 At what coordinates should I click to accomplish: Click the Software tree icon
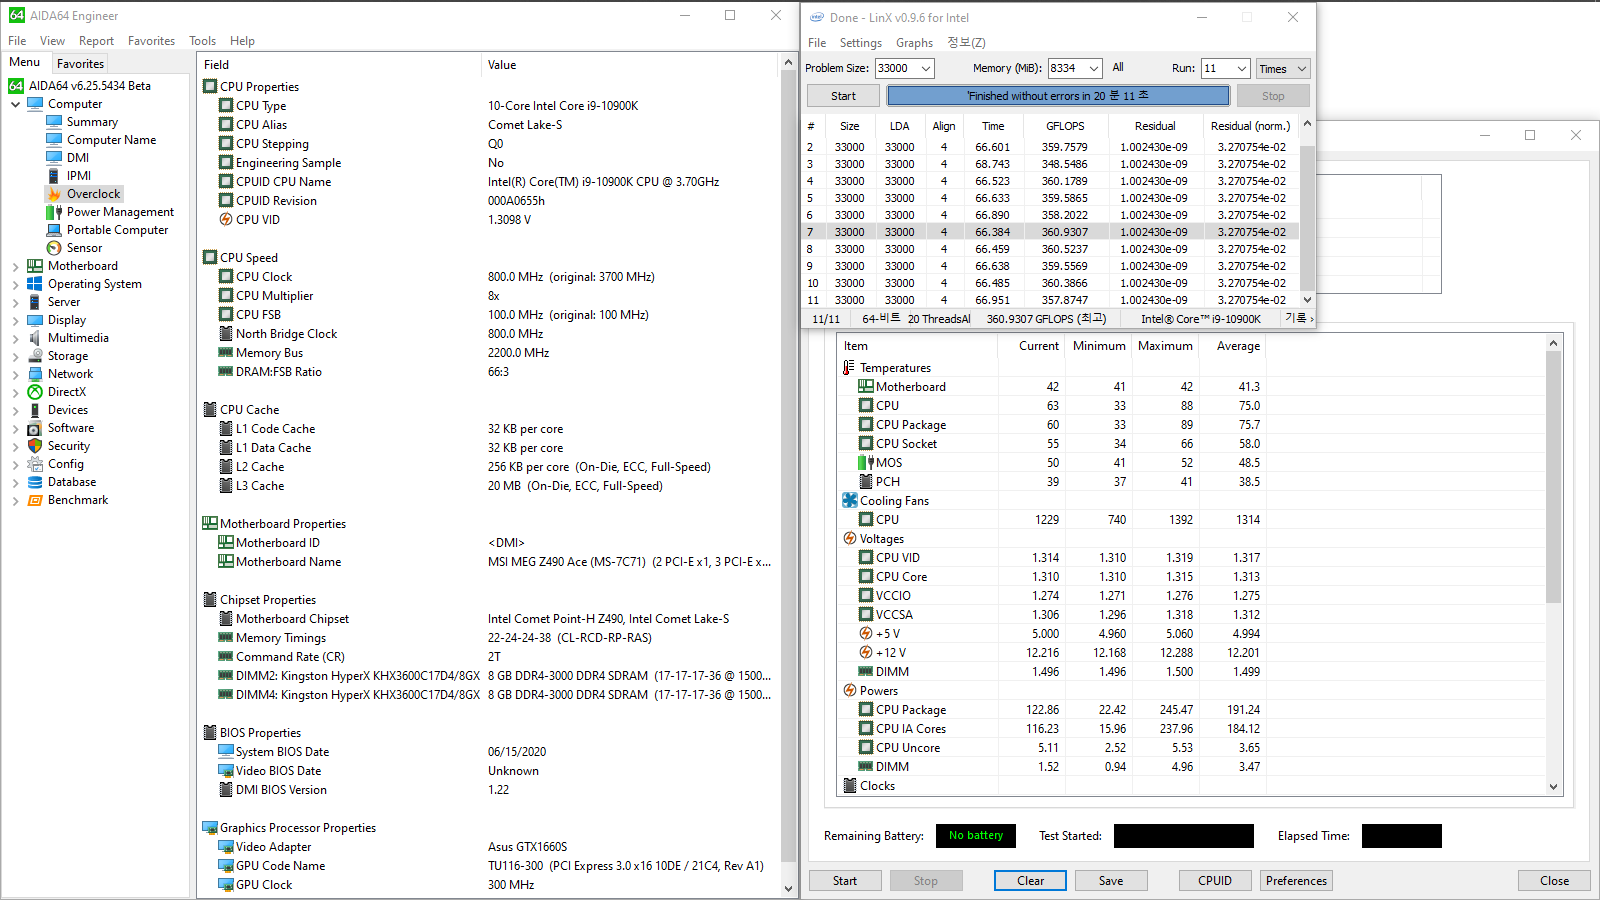[x=35, y=428]
